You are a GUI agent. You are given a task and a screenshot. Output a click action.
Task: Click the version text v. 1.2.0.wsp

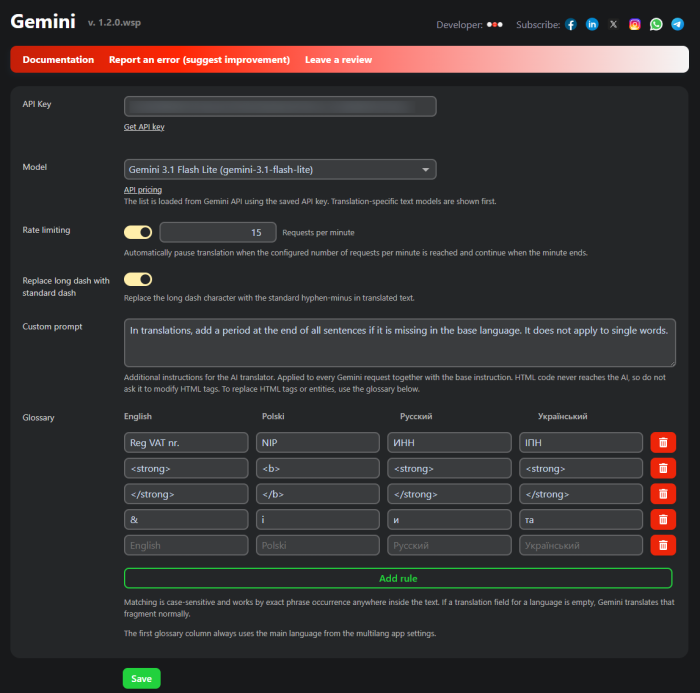pos(114,23)
